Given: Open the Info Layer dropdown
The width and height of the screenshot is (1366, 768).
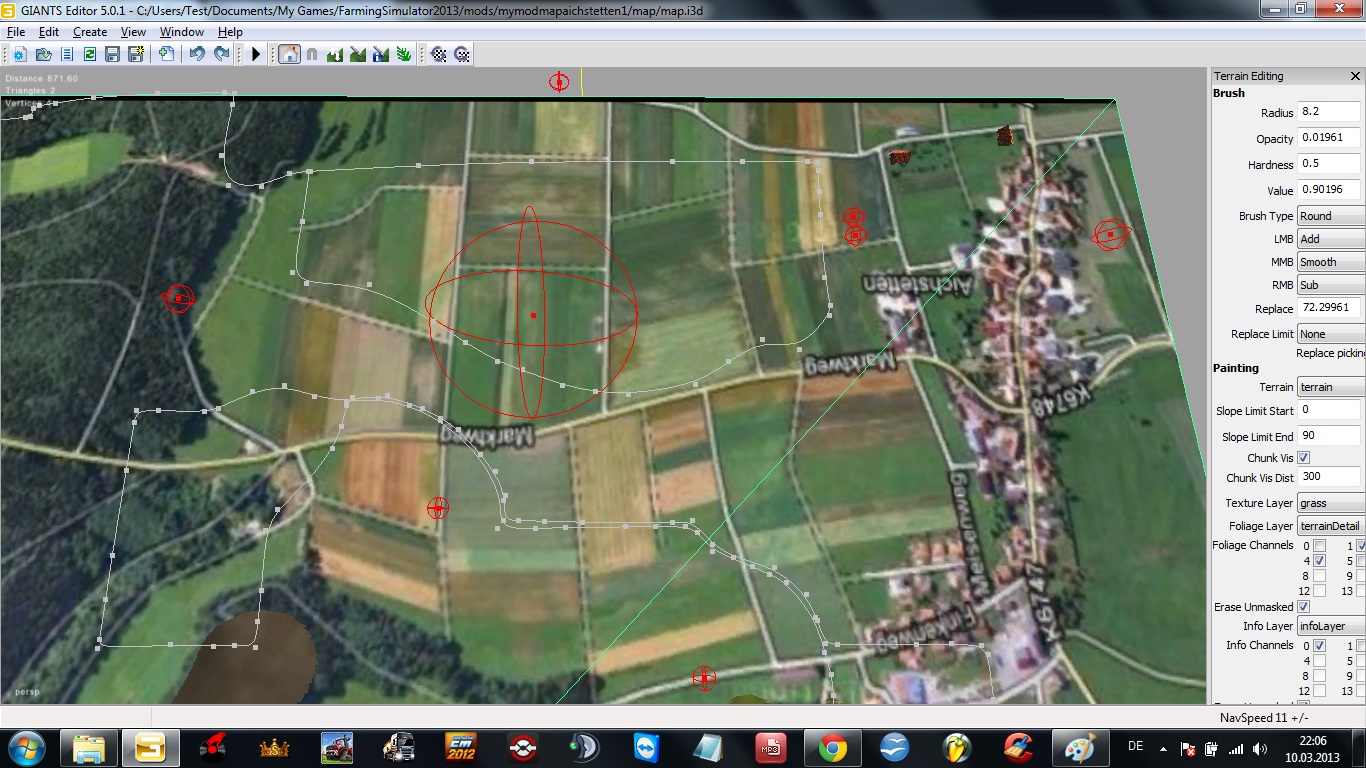Looking at the screenshot, I should (x=1331, y=626).
